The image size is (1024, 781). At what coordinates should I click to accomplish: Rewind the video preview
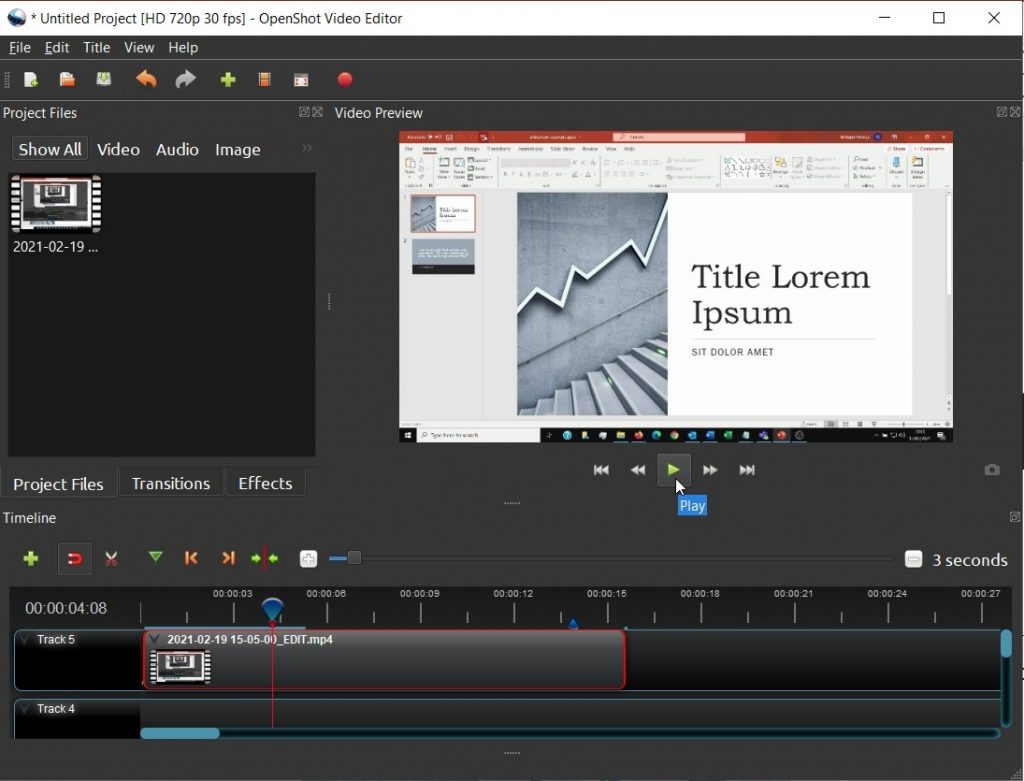click(x=638, y=470)
